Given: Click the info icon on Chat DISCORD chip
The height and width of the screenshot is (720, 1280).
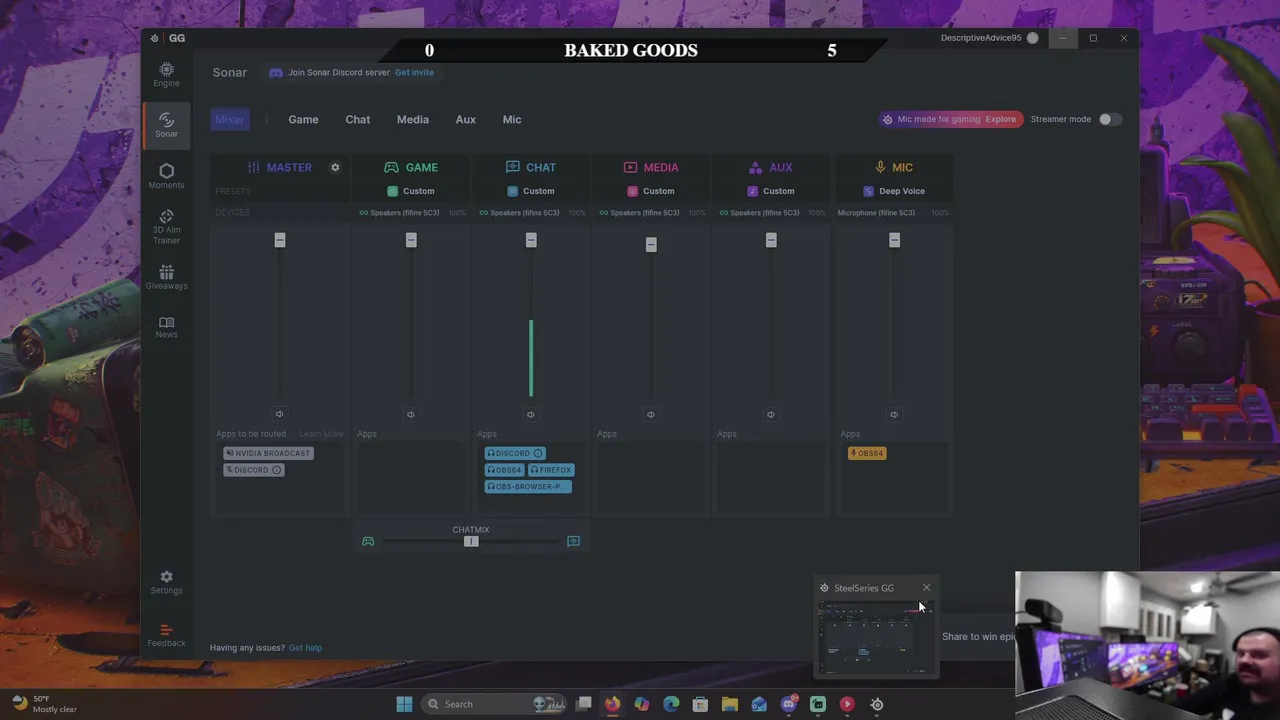Looking at the screenshot, I should [x=538, y=453].
